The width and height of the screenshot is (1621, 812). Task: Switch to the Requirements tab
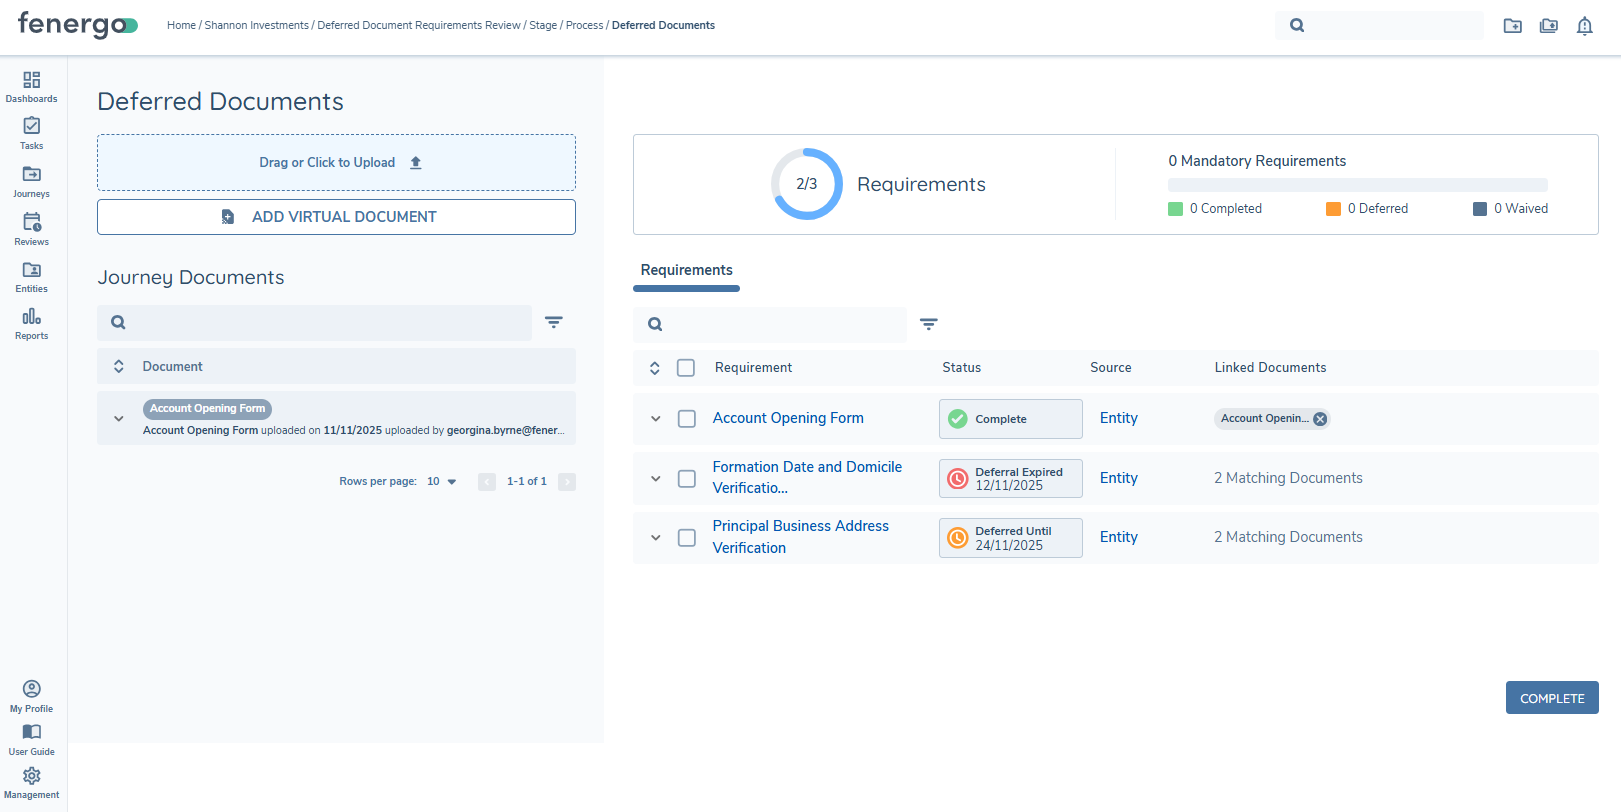coord(686,270)
